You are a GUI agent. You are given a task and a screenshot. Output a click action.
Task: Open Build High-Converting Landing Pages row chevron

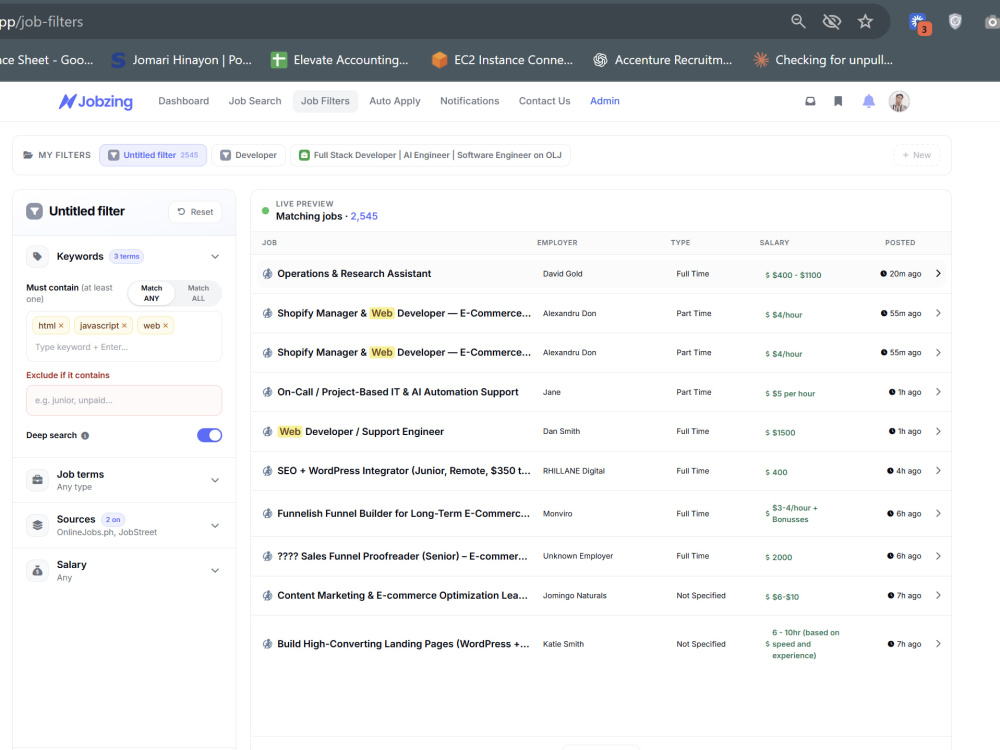click(x=938, y=644)
